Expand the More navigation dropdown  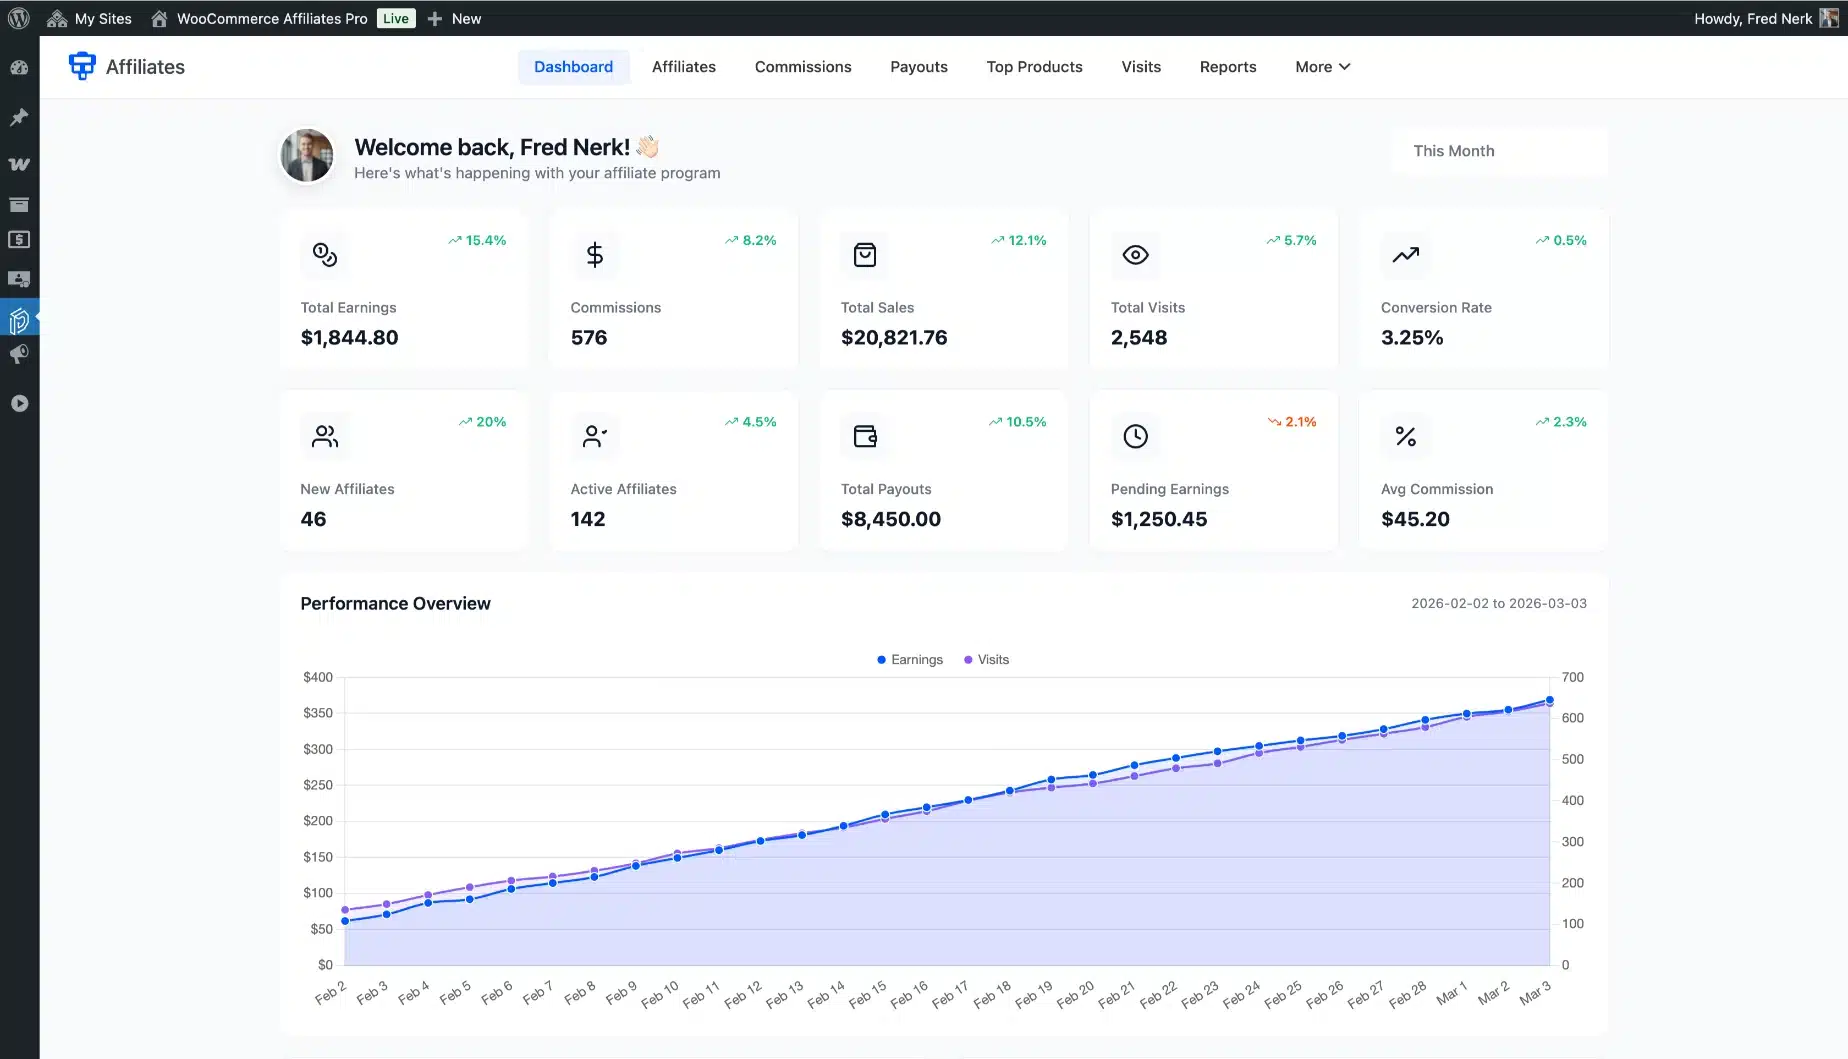[x=1322, y=67]
